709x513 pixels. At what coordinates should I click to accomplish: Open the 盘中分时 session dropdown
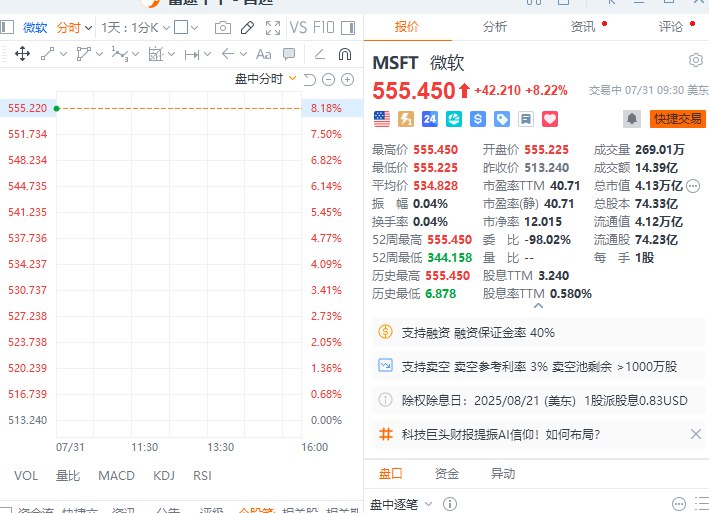(x=265, y=79)
